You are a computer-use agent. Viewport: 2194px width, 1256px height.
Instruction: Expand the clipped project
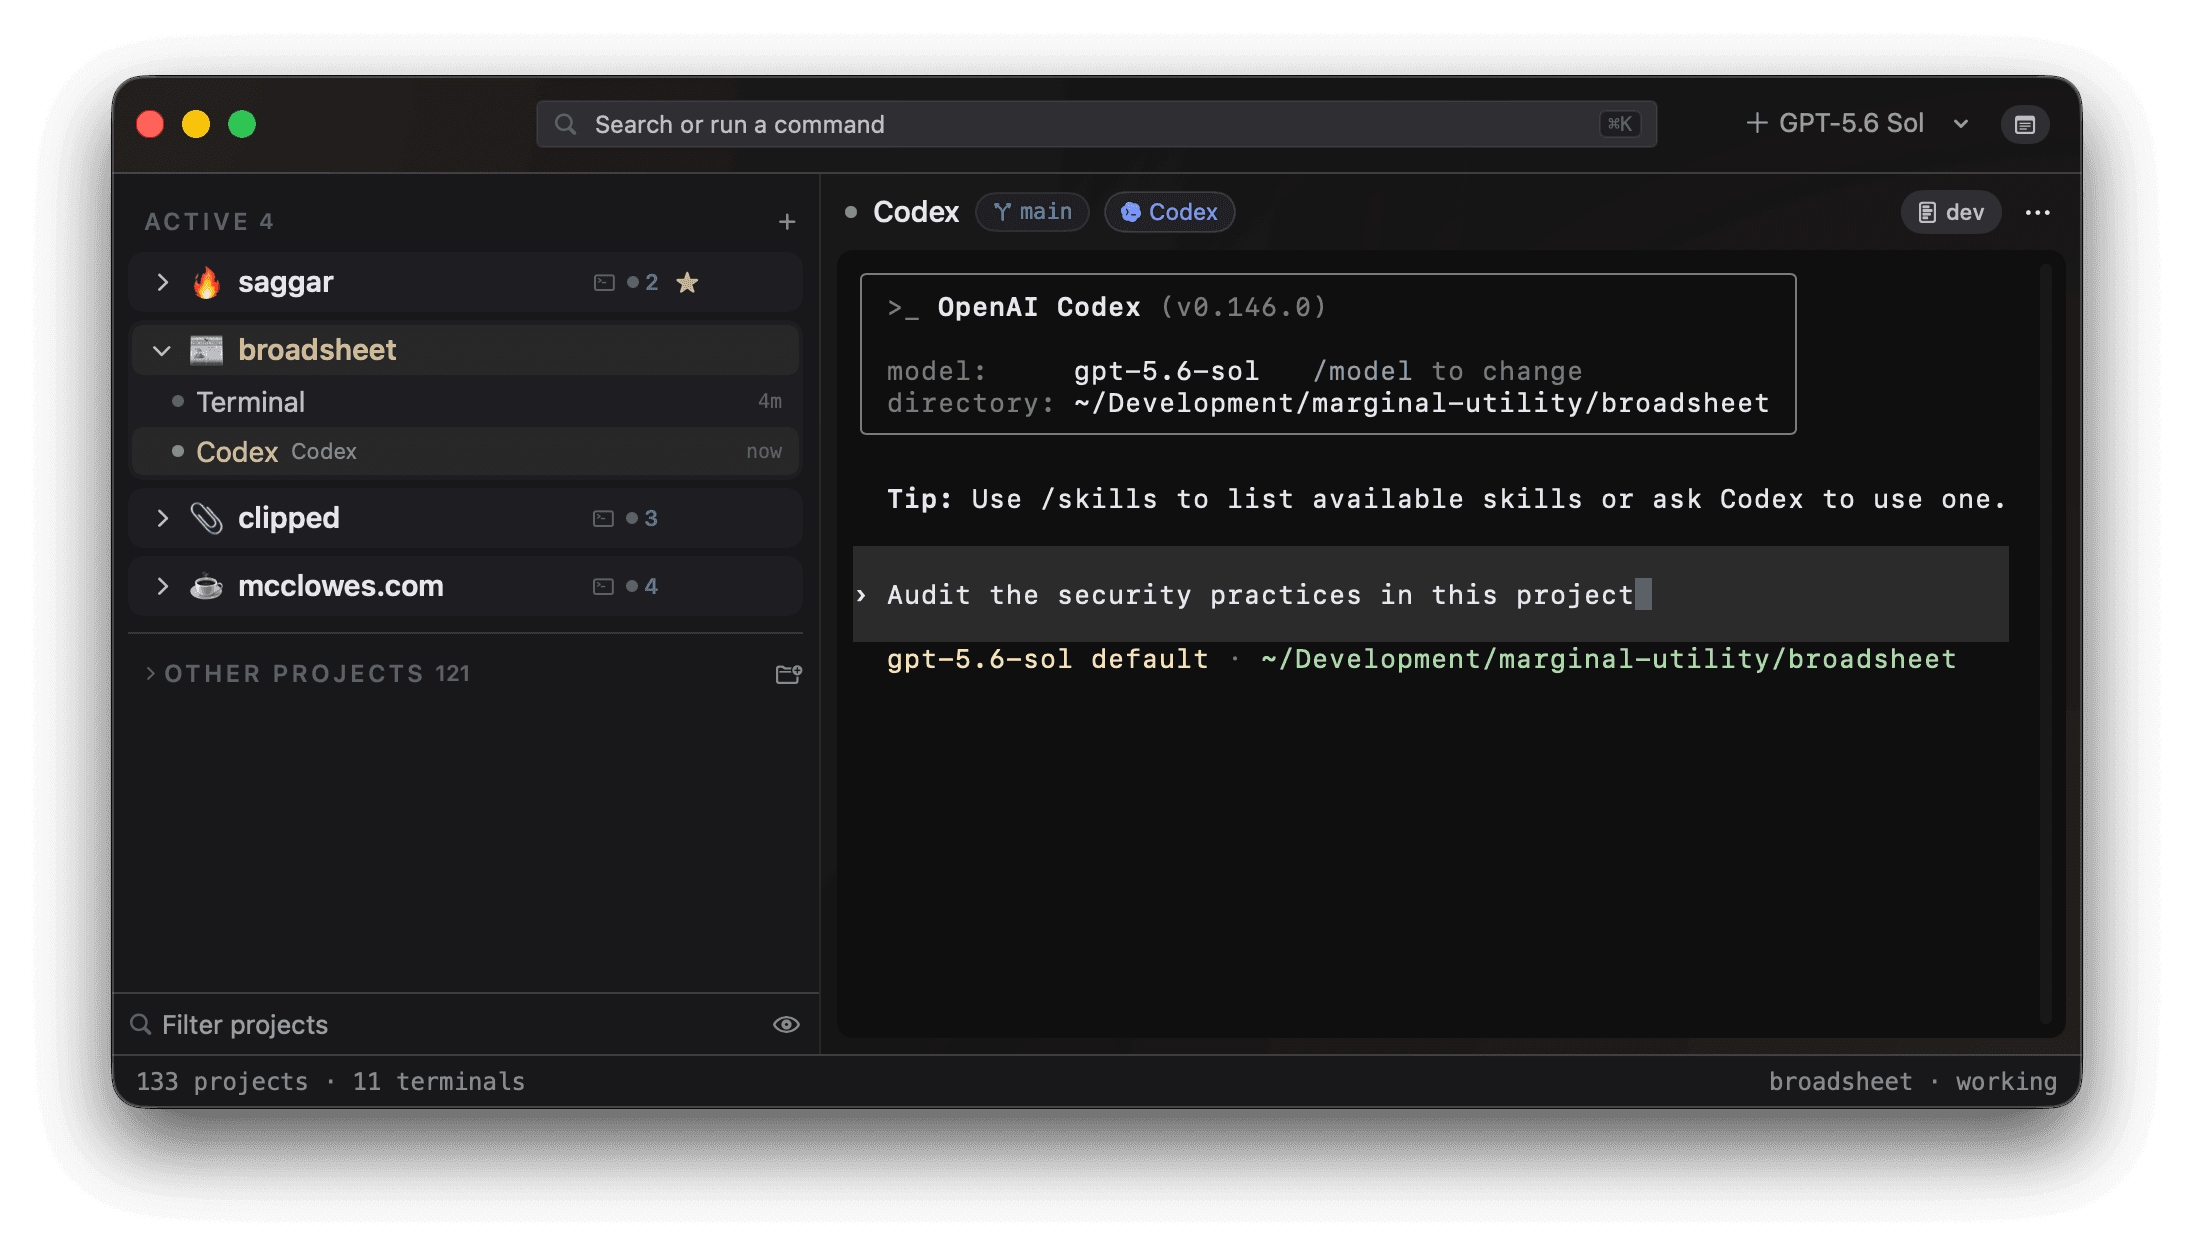point(163,518)
